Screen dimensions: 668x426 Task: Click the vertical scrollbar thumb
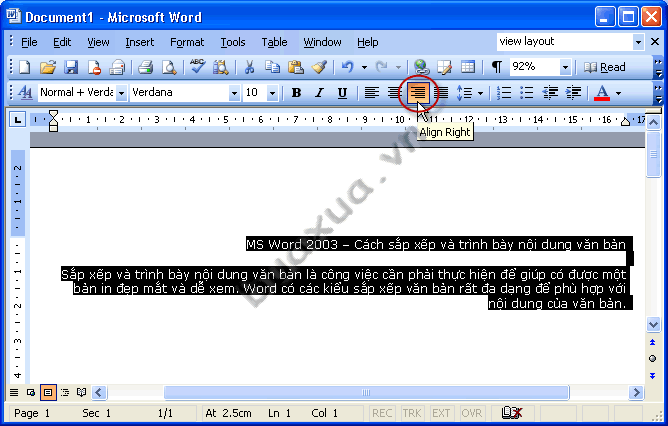tap(654, 155)
